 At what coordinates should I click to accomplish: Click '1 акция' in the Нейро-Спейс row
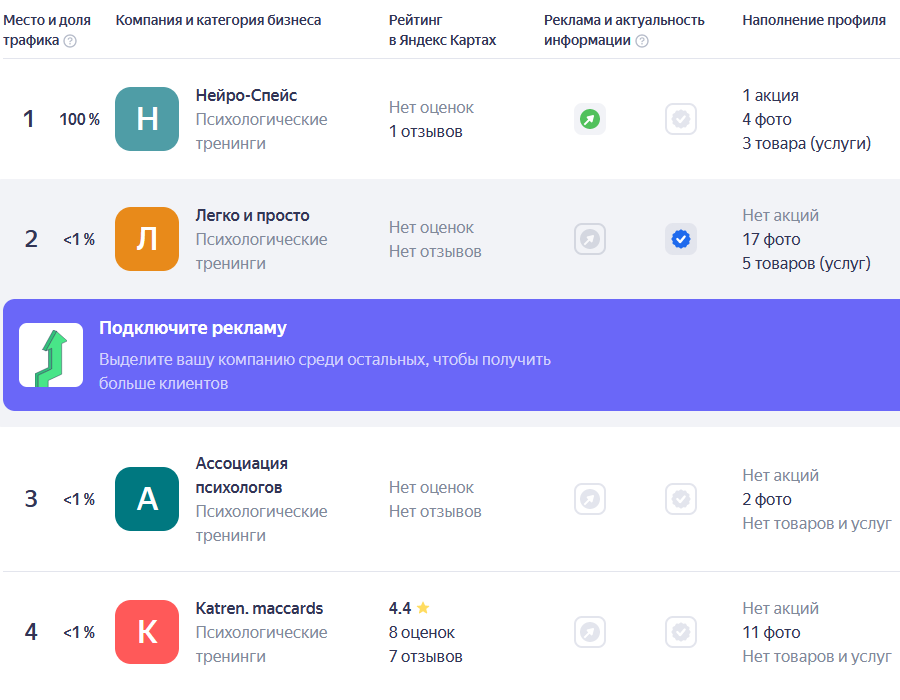(x=770, y=95)
